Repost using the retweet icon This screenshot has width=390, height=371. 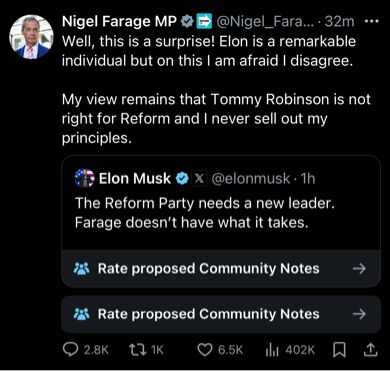136,350
